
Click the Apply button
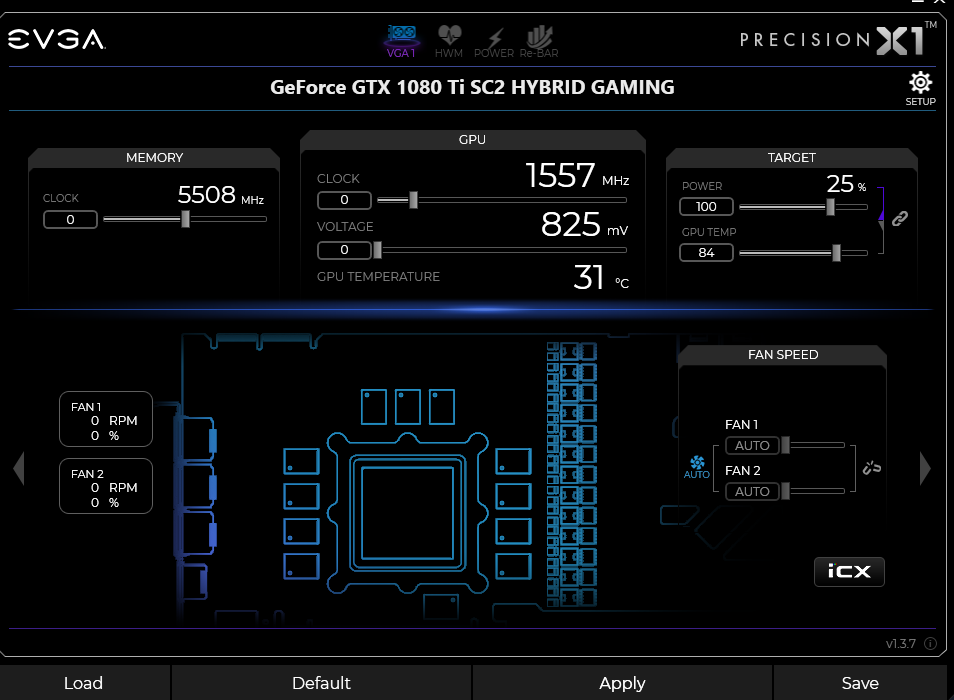click(622, 683)
